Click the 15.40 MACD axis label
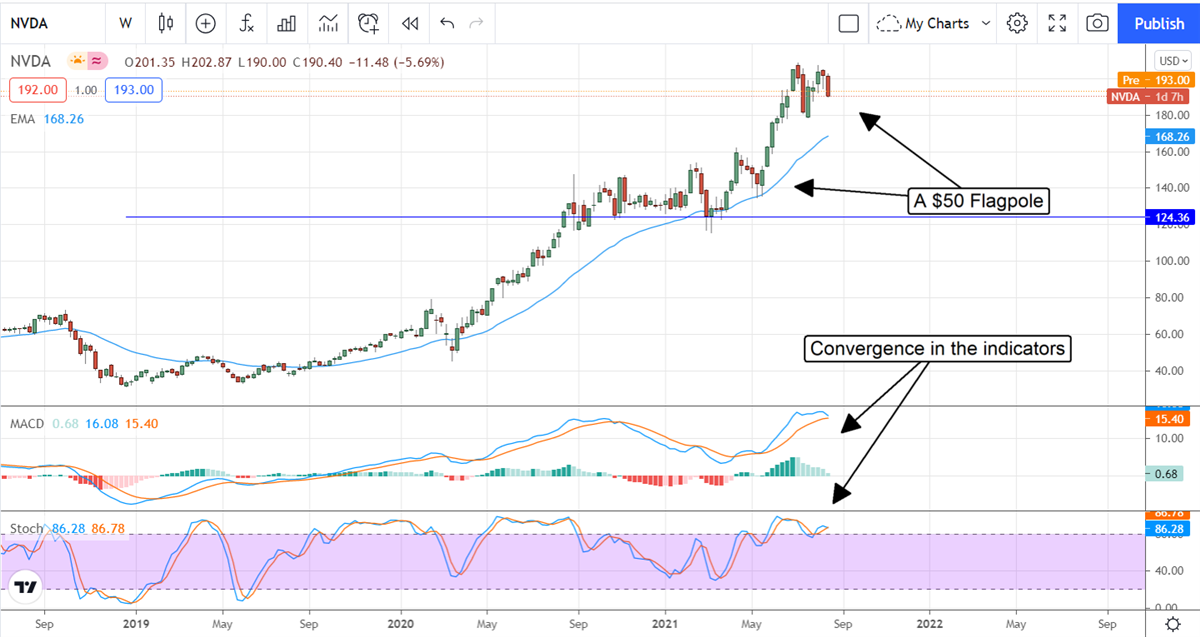 tap(1168, 417)
